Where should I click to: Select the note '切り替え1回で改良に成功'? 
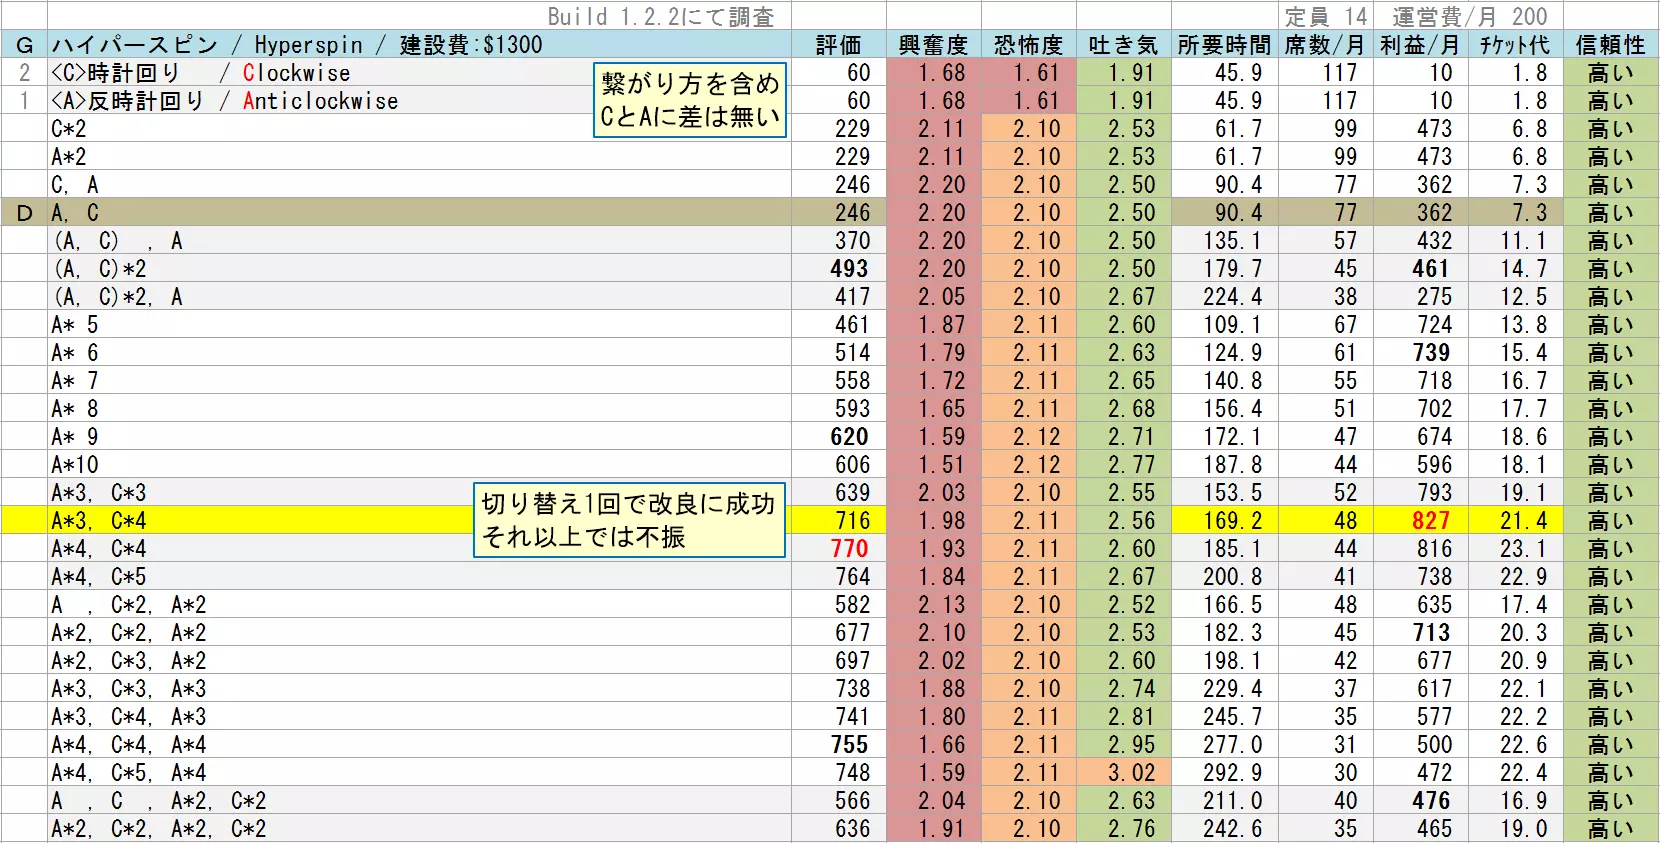629,503
